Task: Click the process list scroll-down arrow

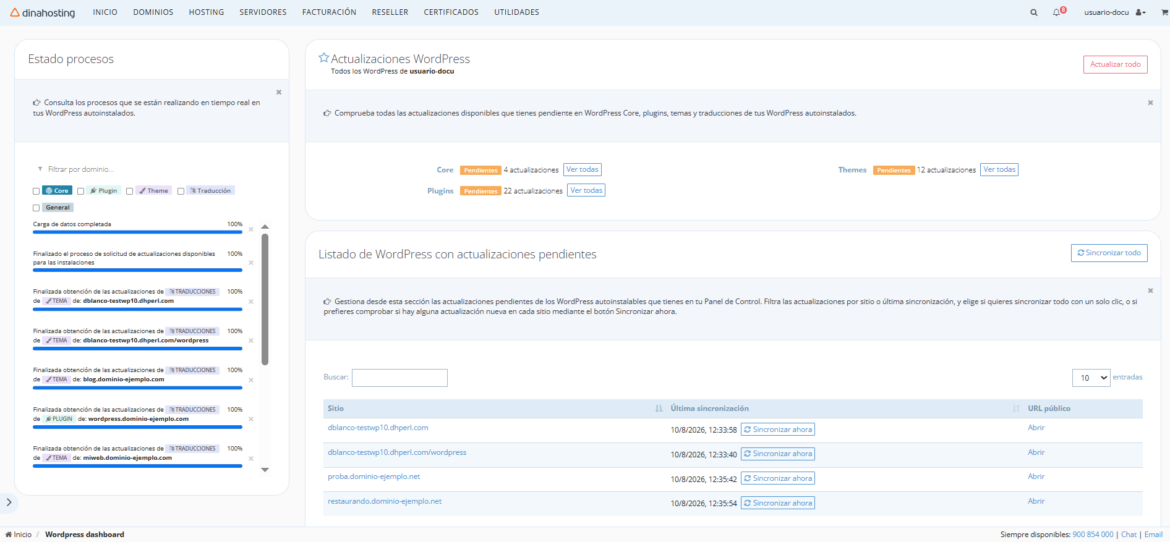Action: (264, 470)
